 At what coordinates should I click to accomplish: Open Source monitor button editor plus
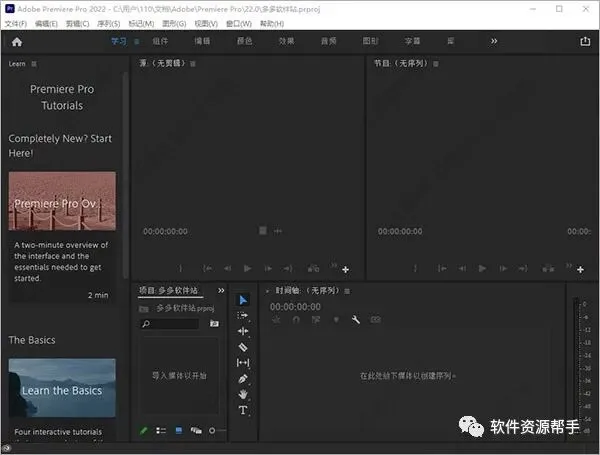[x=346, y=270]
